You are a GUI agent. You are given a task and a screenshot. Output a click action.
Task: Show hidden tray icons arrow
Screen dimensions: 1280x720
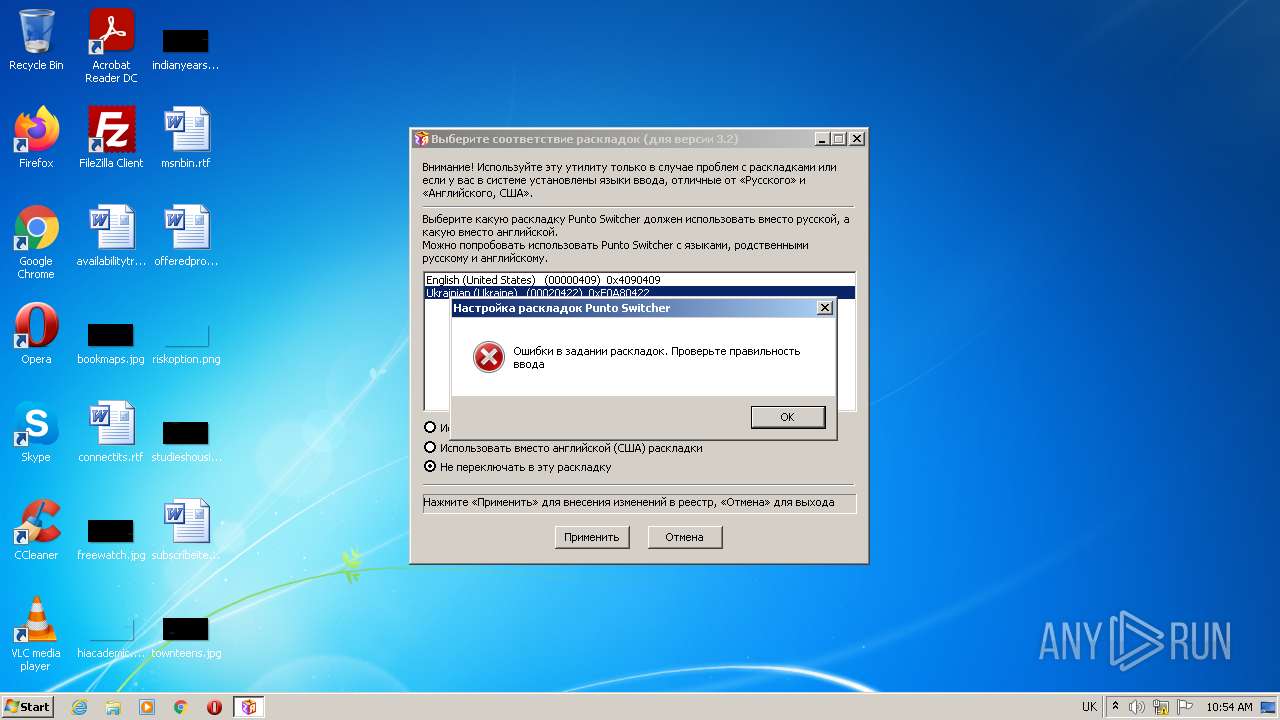pyautogui.click(x=1116, y=707)
